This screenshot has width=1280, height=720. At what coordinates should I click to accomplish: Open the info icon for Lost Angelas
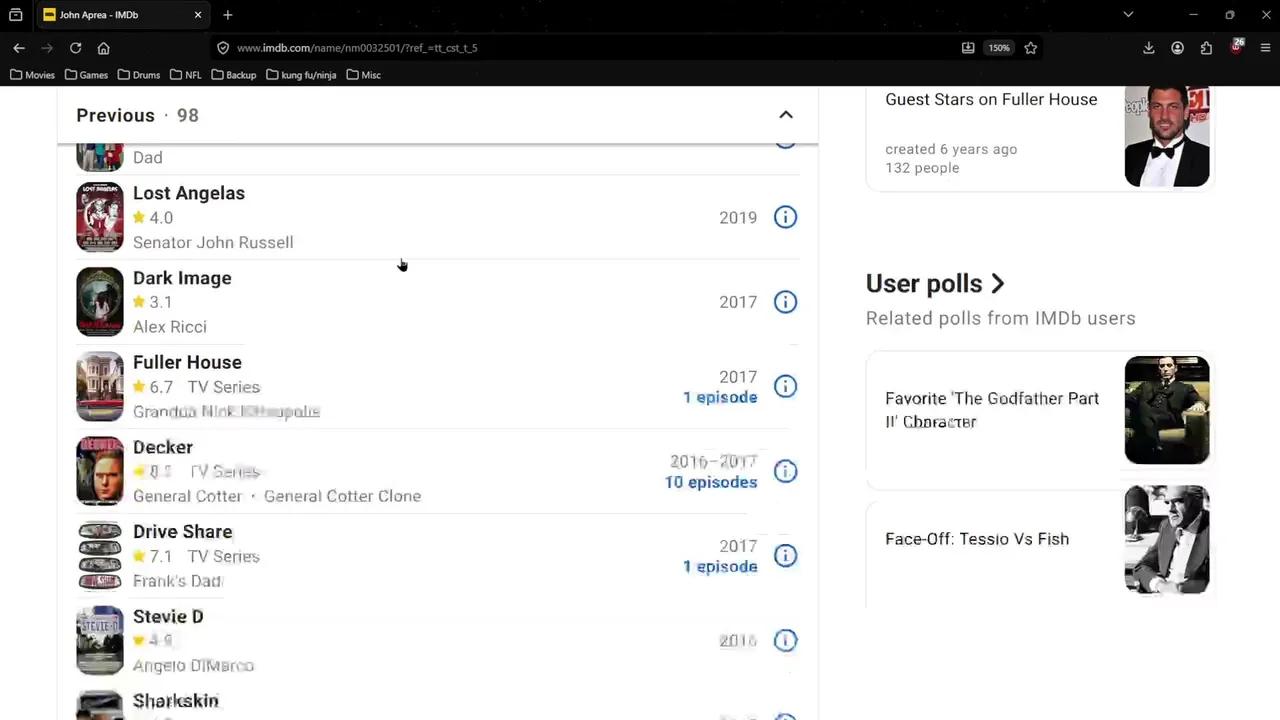[x=785, y=217]
